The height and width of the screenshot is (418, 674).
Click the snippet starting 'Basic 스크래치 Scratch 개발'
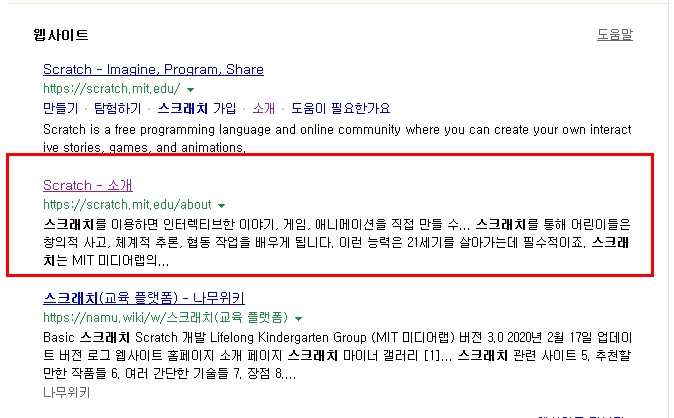coord(337,355)
